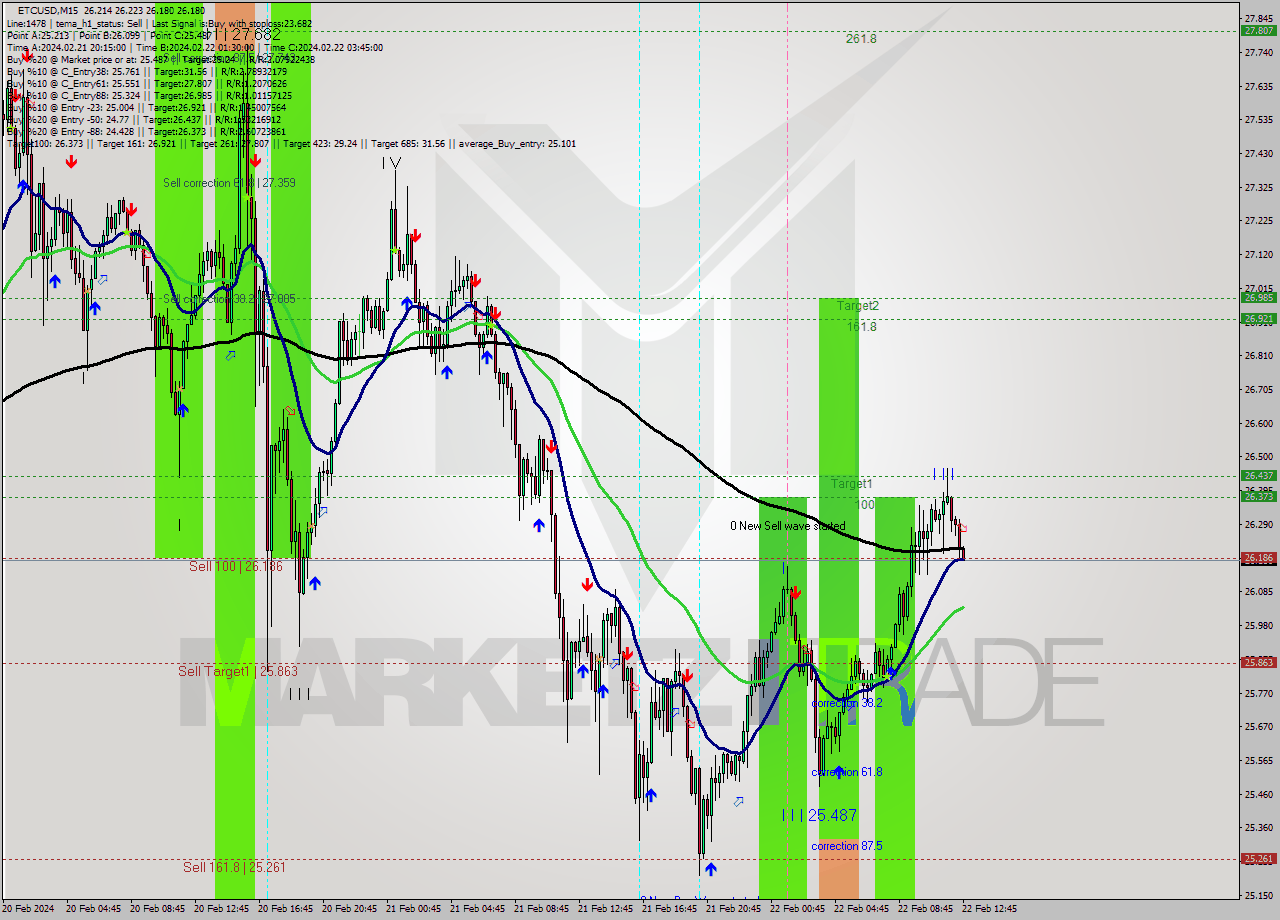Click the 26.921 green price tag
The image size is (1280, 920).
(x=1259, y=318)
